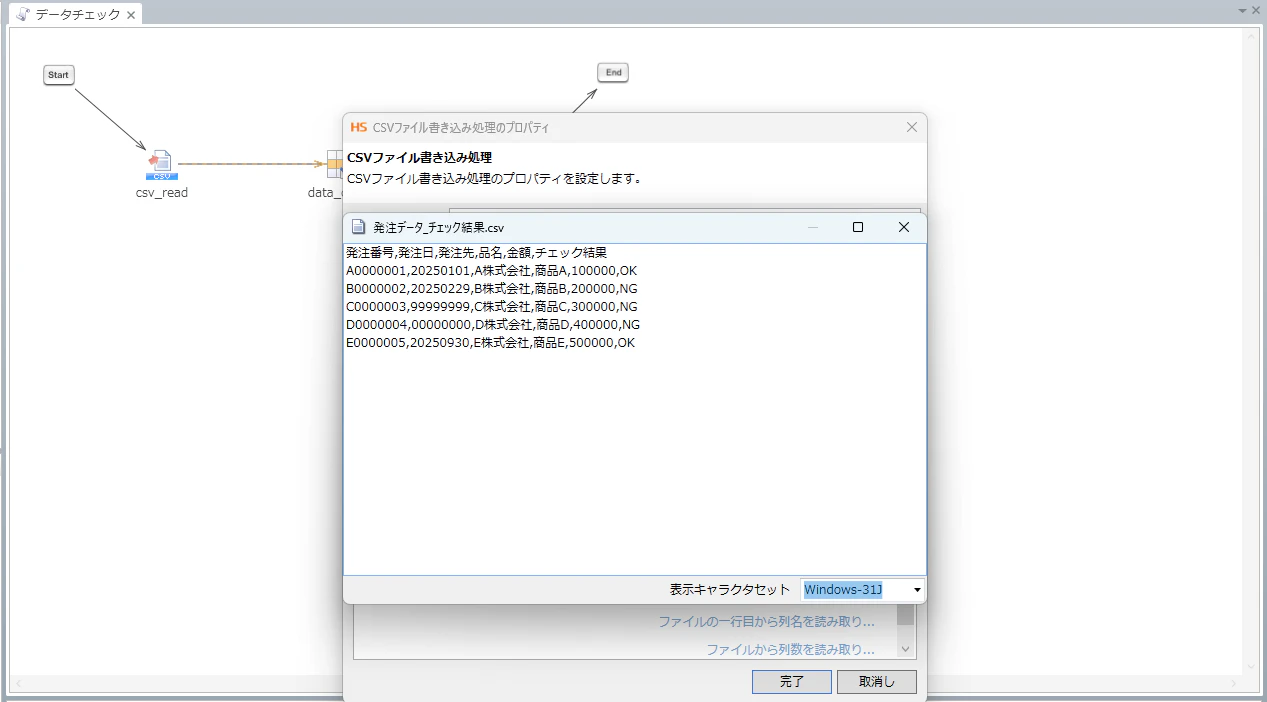Click the 完了 button
The height and width of the screenshot is (702, 1267).
pyautogui.click(x=792, y=682)
